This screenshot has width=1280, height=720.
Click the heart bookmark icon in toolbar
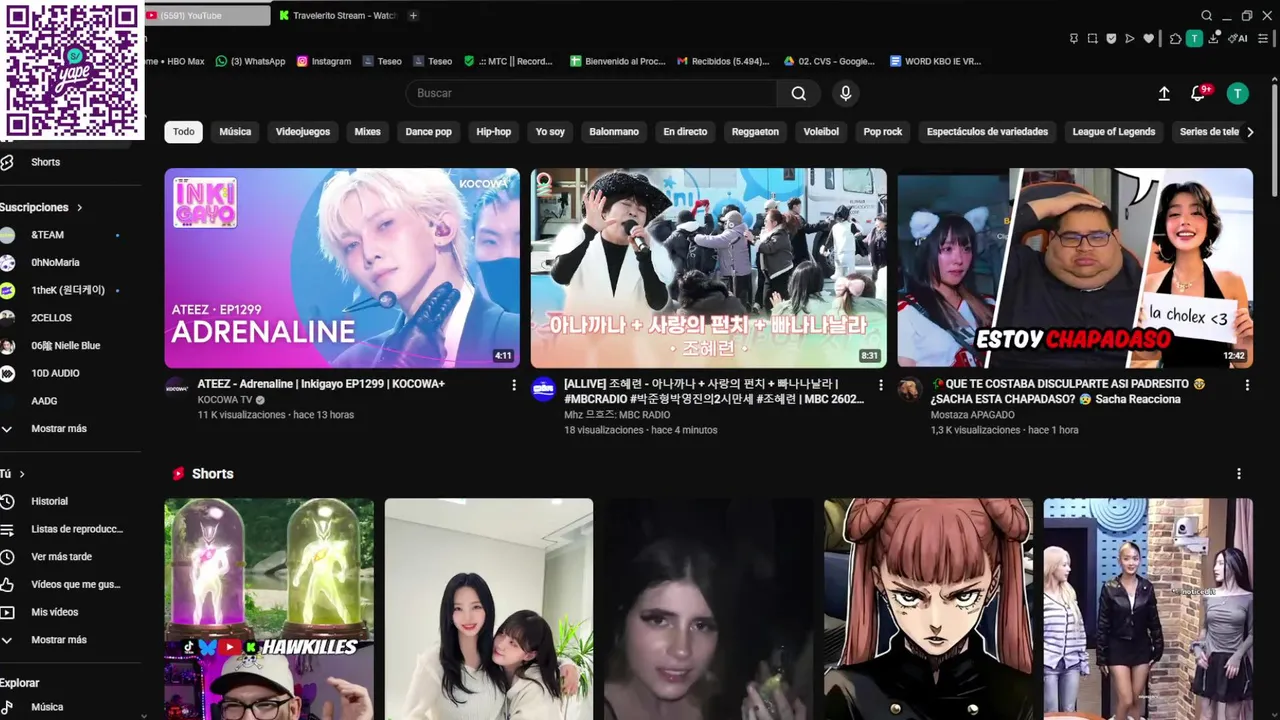coord(1149,39)
